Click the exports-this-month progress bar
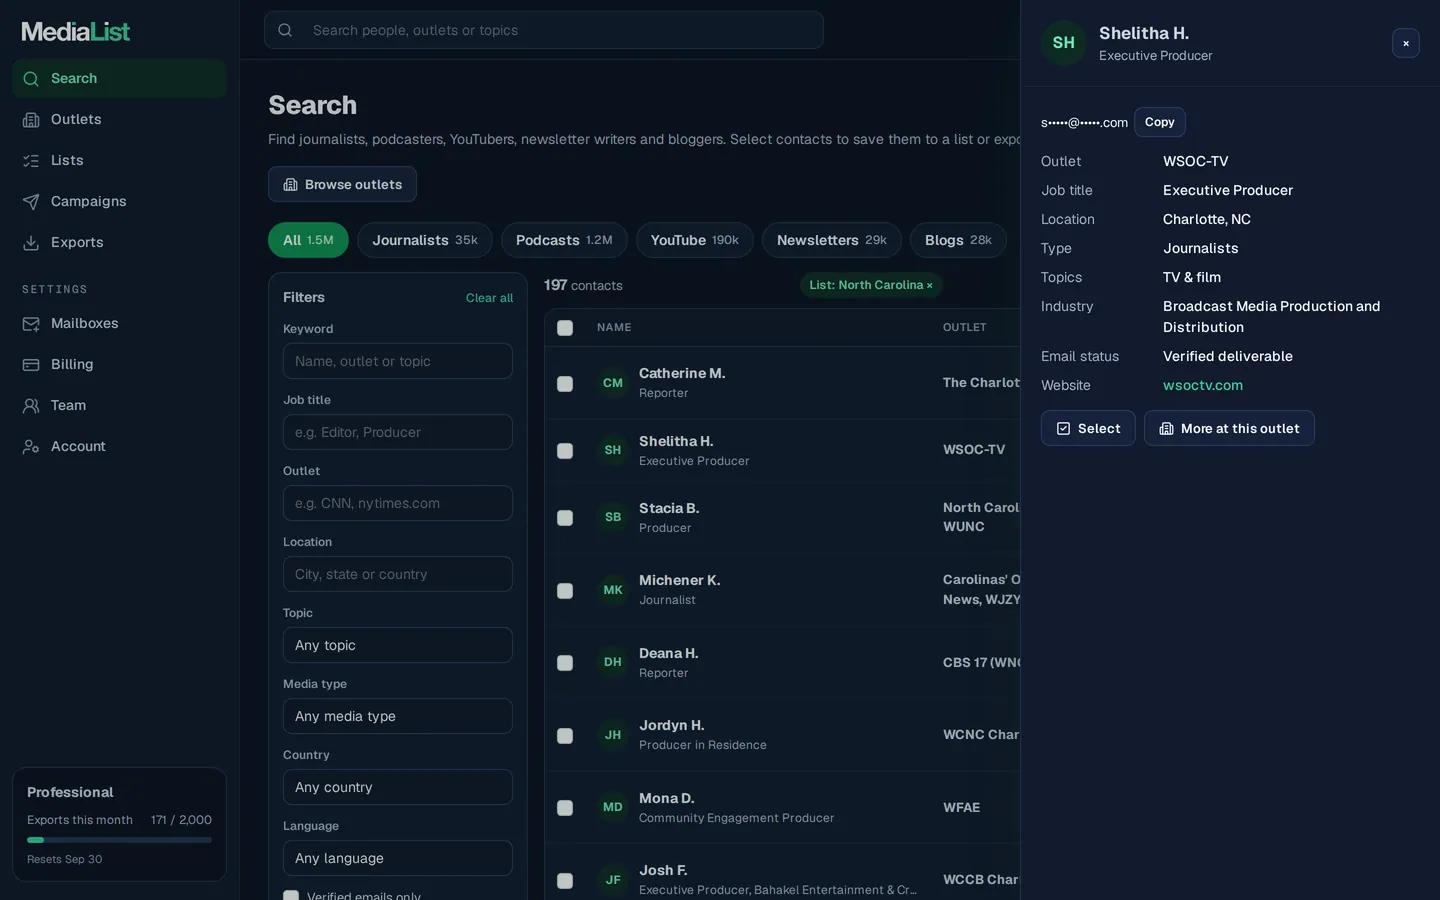 tap(119, 840)
